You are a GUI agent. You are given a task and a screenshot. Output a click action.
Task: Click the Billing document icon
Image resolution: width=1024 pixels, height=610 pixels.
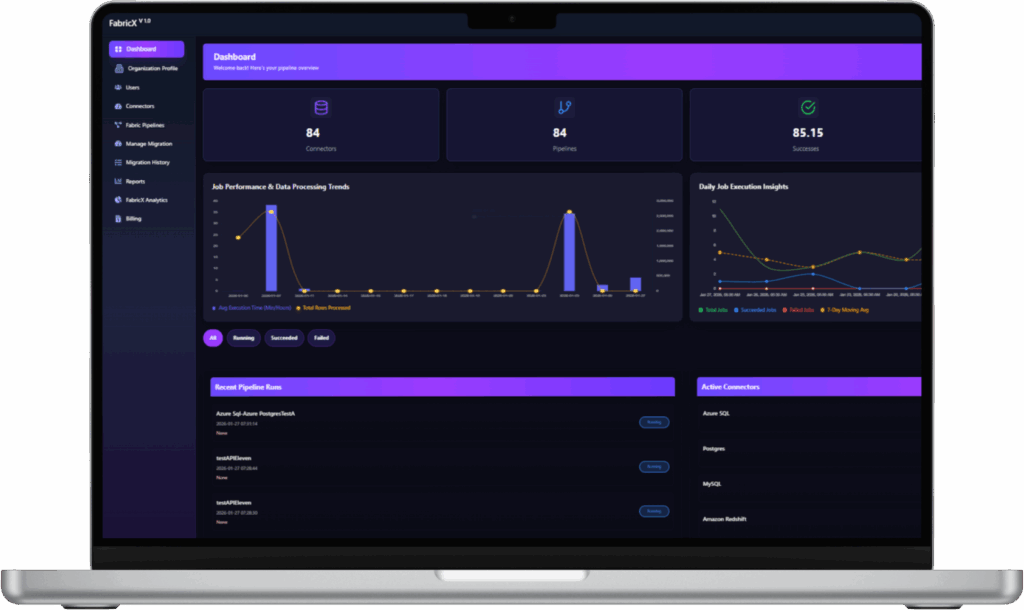[x=118, y=219]
